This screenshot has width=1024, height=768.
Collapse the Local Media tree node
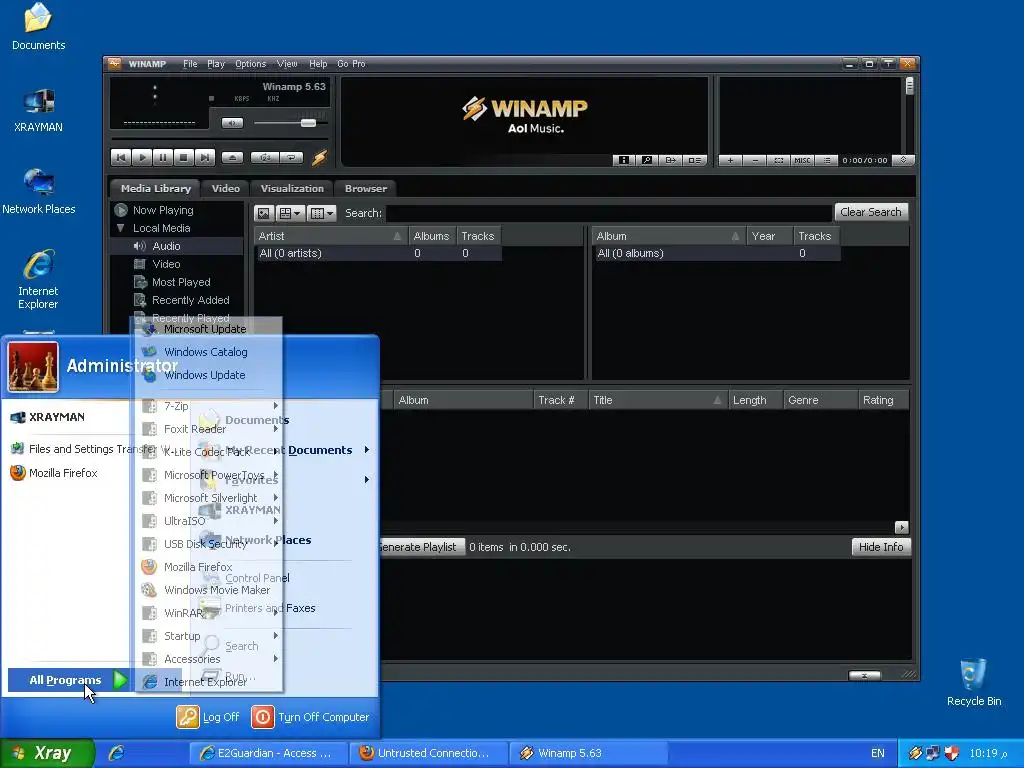(120, 228)
